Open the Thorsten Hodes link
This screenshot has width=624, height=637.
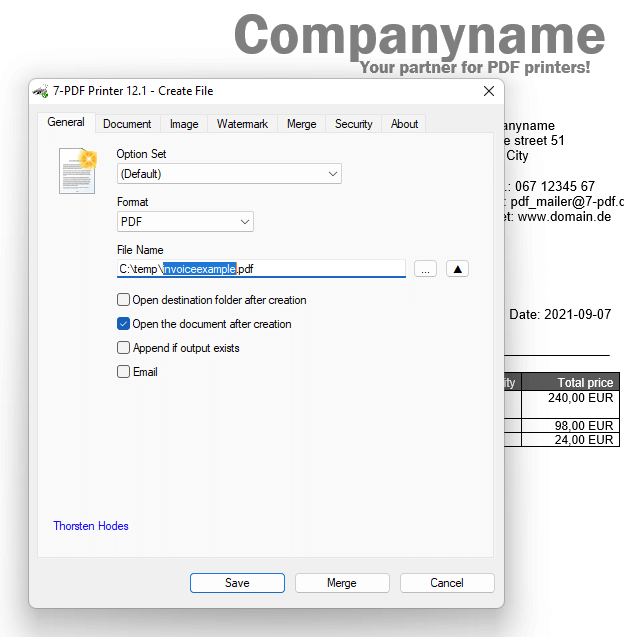pos(91,526)
